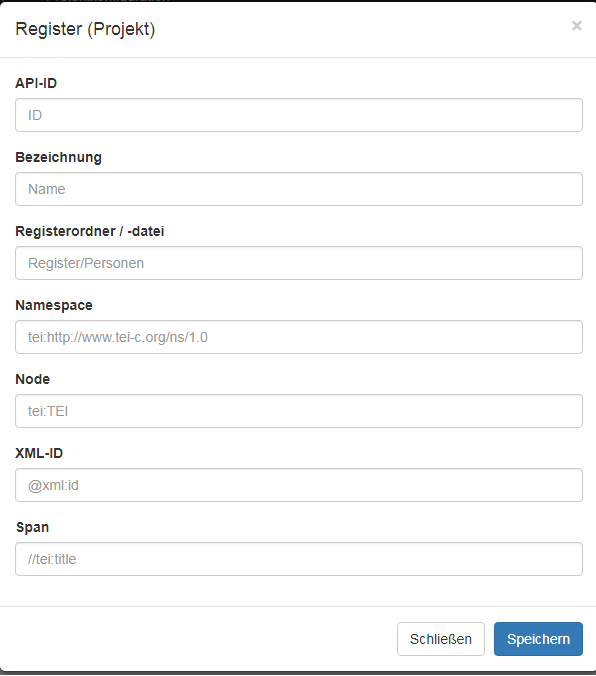Click the Namespace input field
Viewport: 596px width, 676px height.
[x=299, y=337]
